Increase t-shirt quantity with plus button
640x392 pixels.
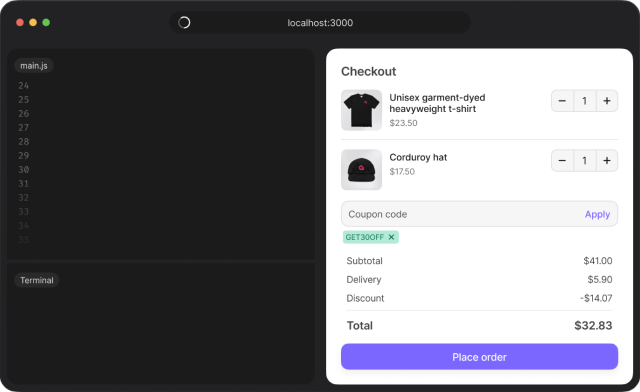tap(607, 101)
